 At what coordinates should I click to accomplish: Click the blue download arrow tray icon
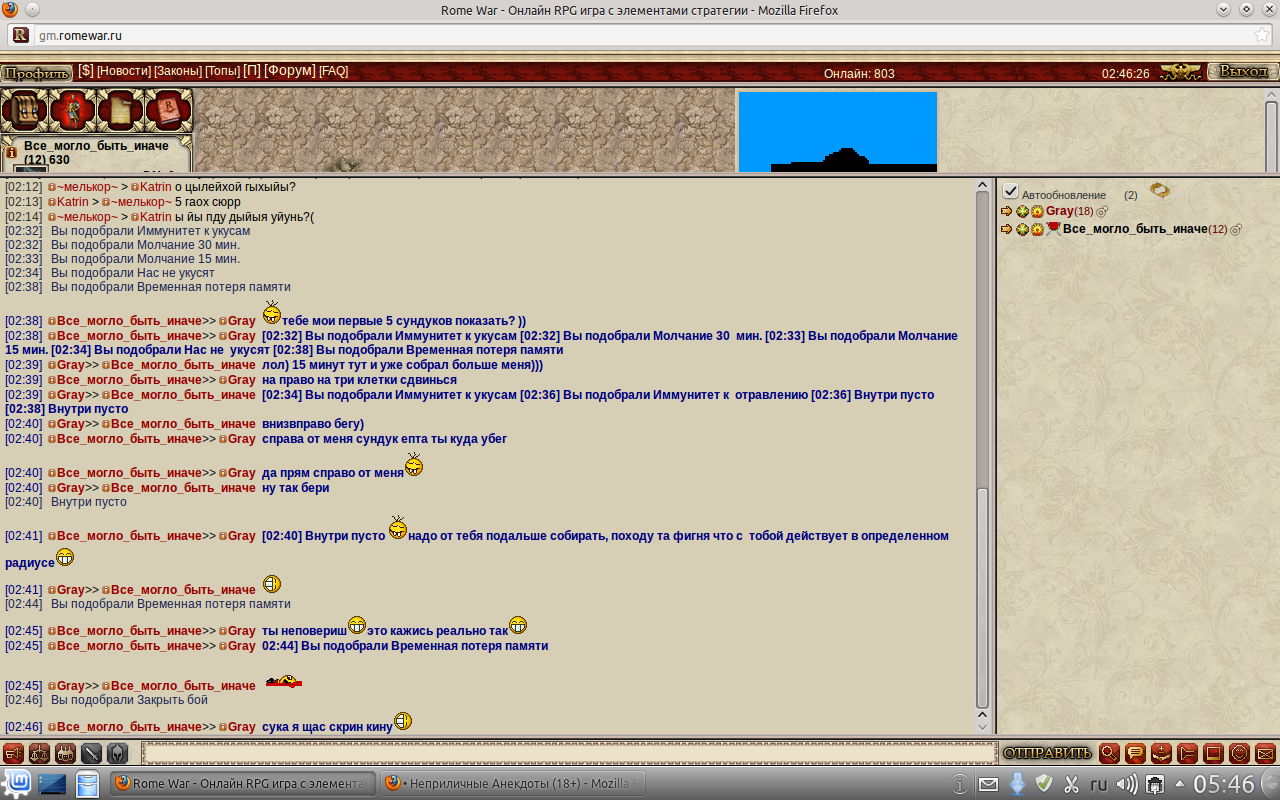pyautogui.click(x=1017, y=784)
